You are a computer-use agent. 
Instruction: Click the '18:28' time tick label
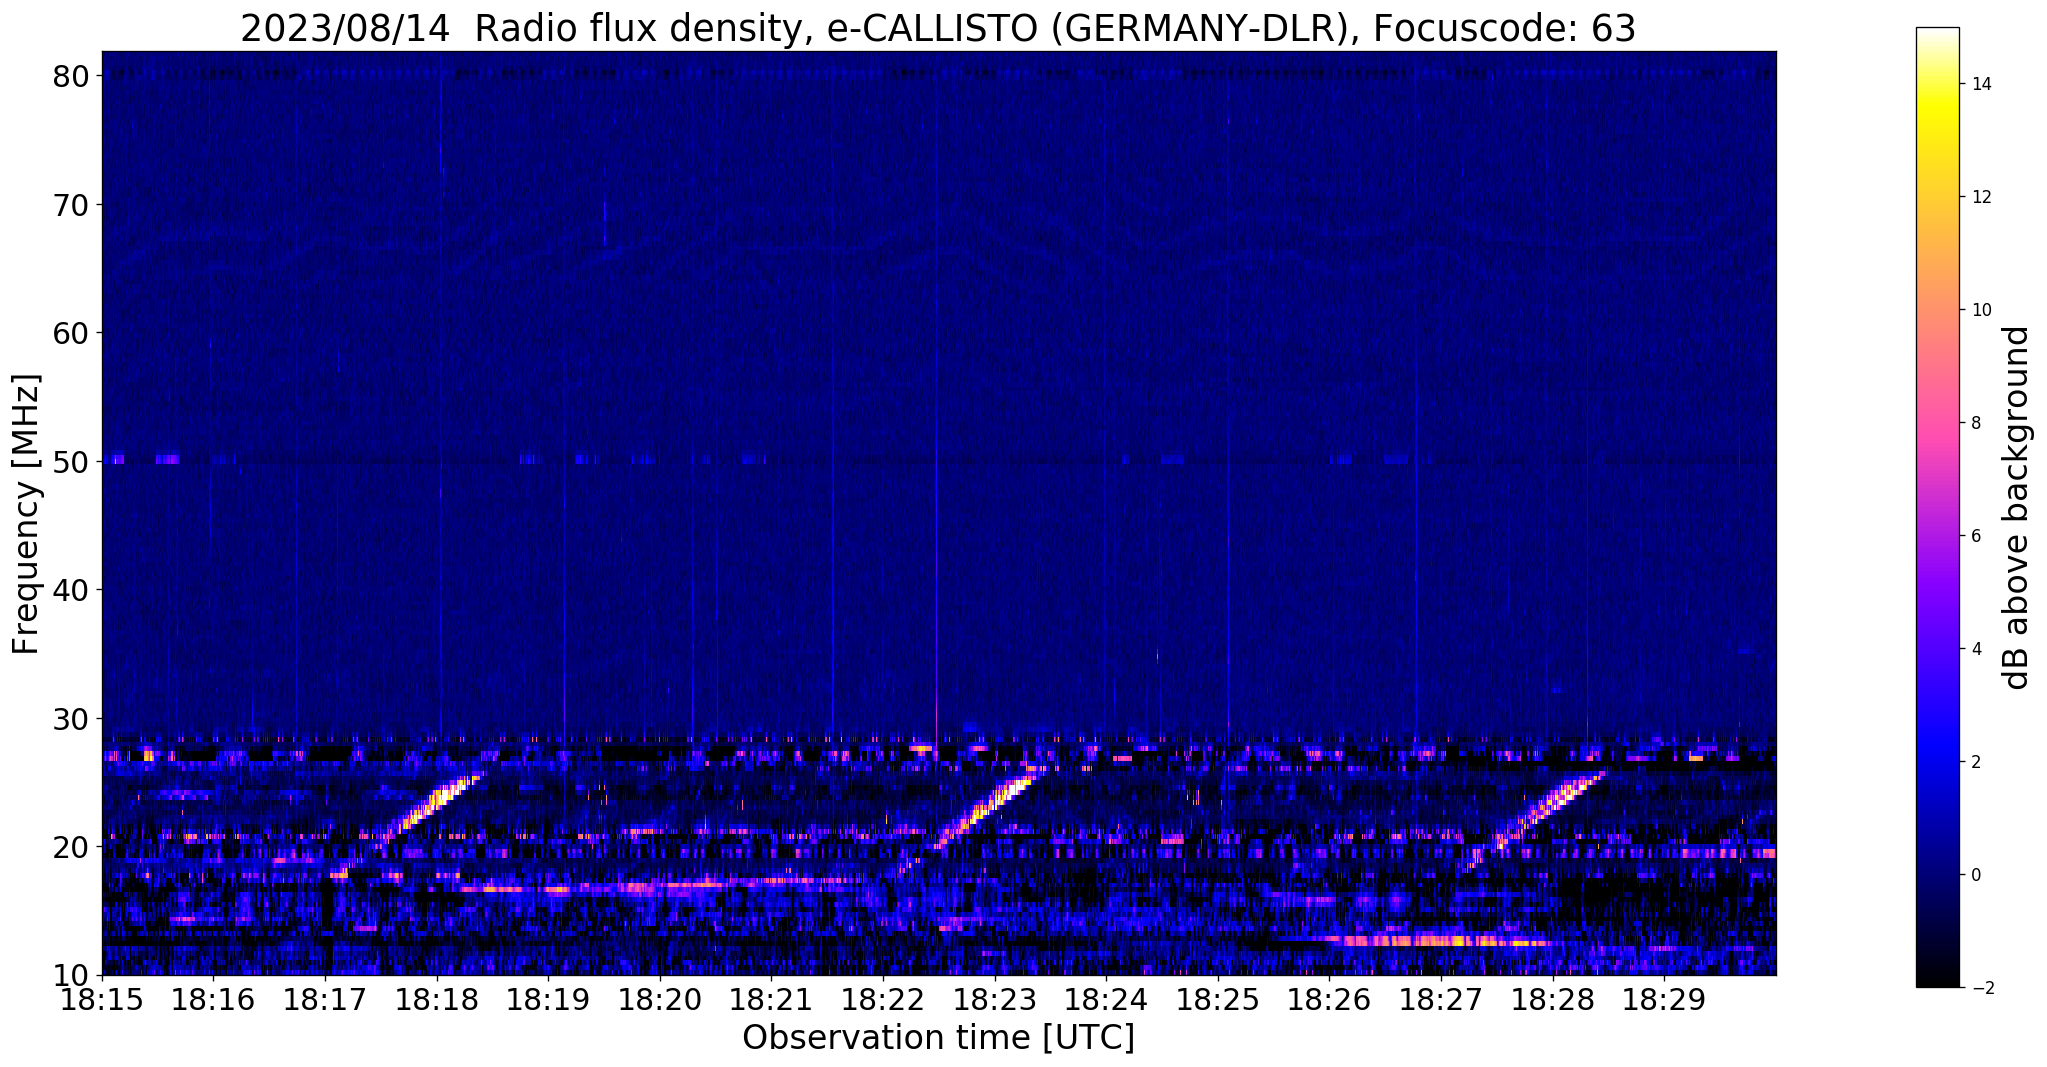tap(1553, 999)
